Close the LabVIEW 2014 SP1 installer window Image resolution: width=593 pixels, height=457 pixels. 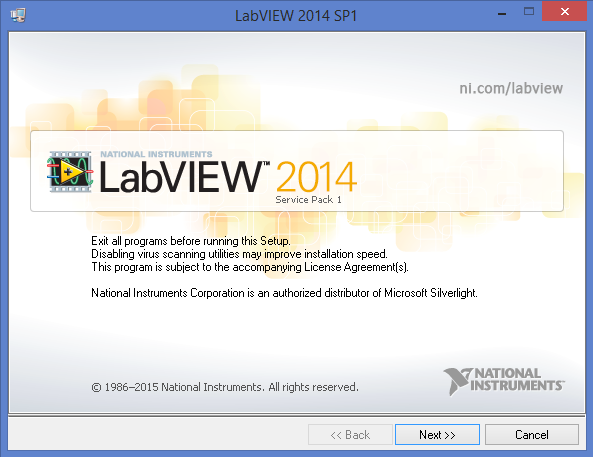click(x=565, y=12)
